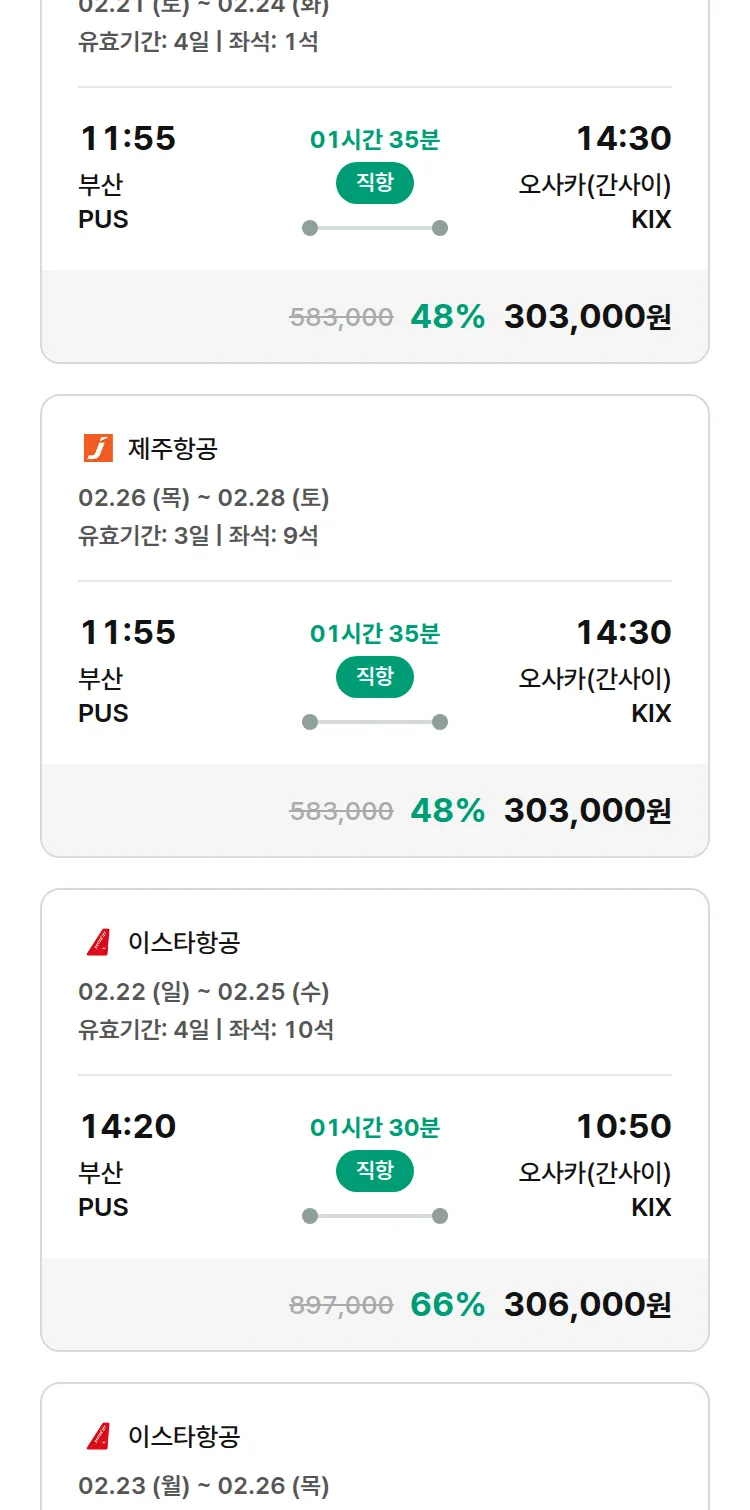Open the 303,000원 fare on the 9석 flight

click(x=587, y=810)
